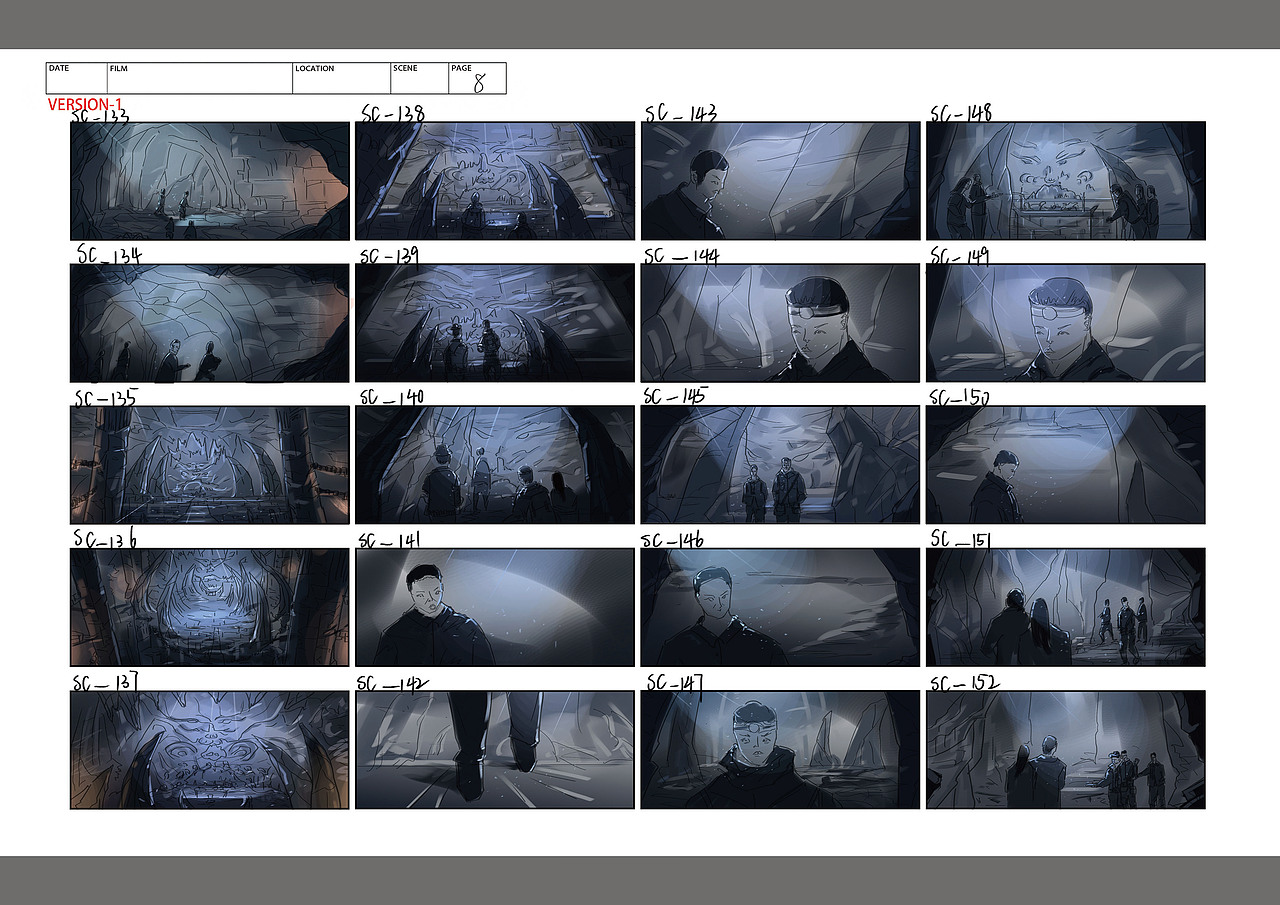Screen dimensions: 1280x905
Task: Select storyboard panel SC-150
Action: (1066, 465)
